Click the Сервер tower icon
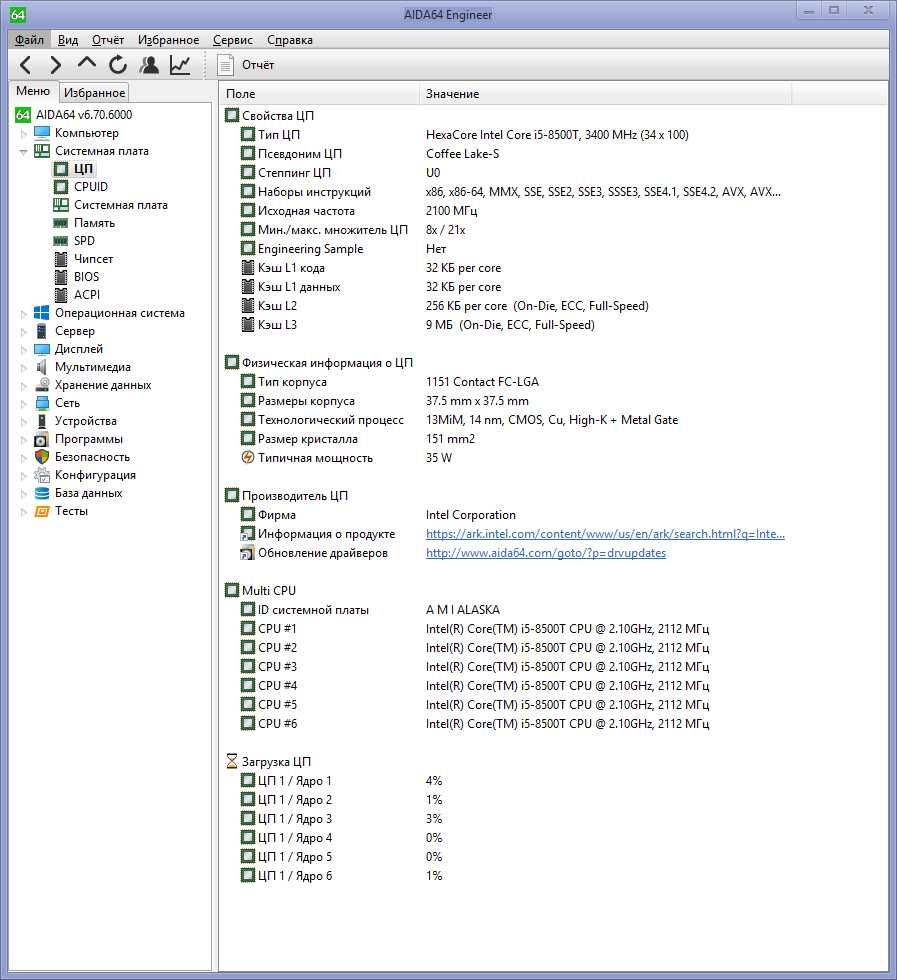Image resolution: width=897 pixels, height=980 pixels. pos(42,331)
